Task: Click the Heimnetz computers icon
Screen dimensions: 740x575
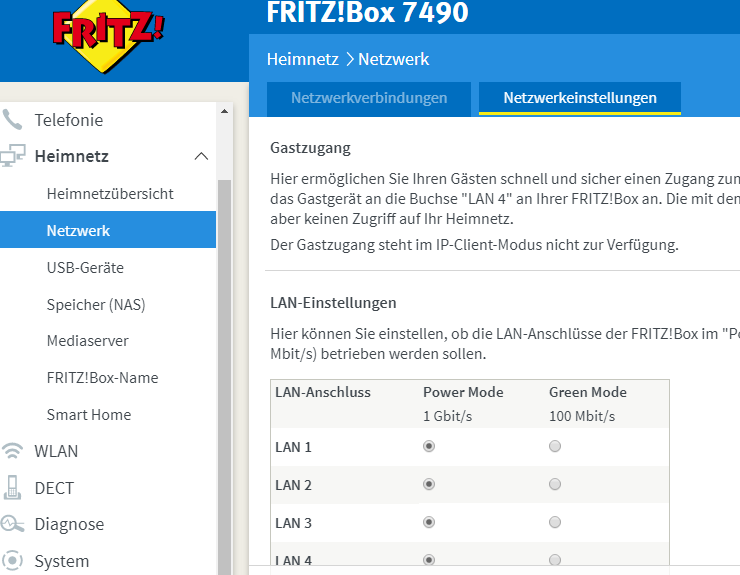Action: pyautogui.click(x=13, y=156)
